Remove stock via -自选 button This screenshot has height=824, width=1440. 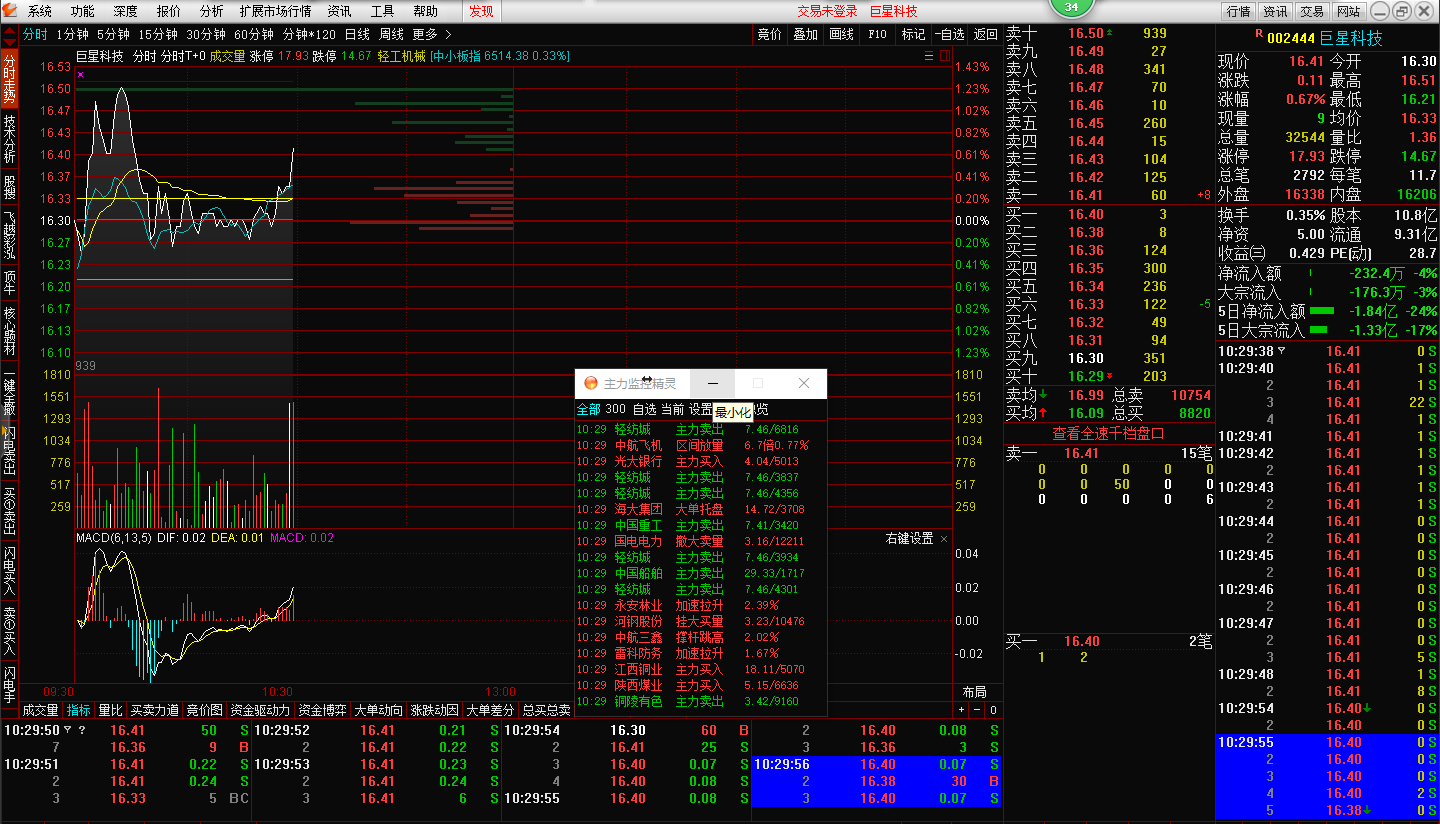coord(950,34)
